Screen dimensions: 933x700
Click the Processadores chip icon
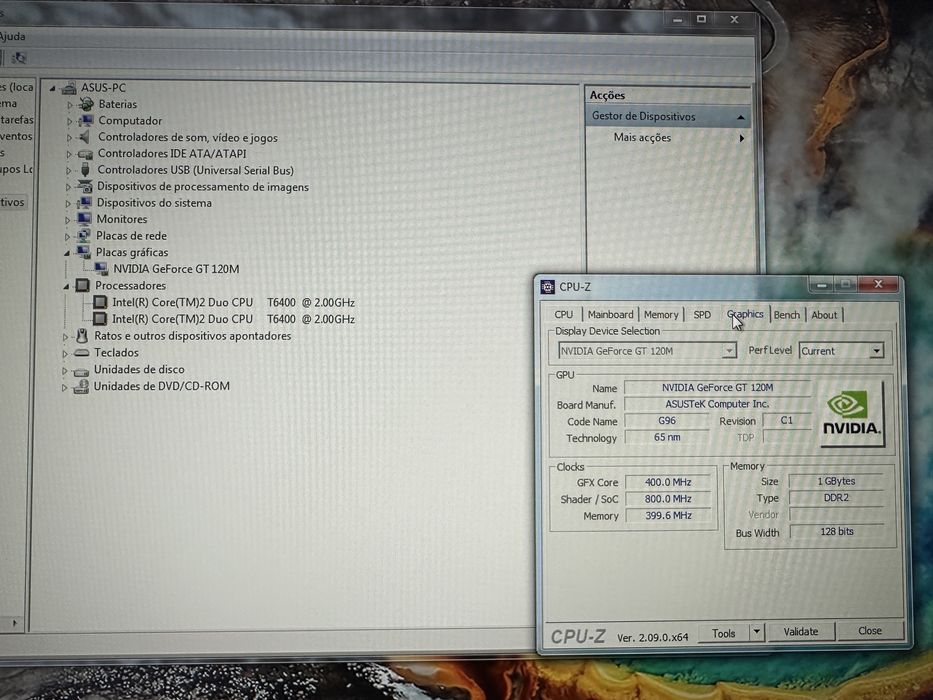tap(83, 286)
